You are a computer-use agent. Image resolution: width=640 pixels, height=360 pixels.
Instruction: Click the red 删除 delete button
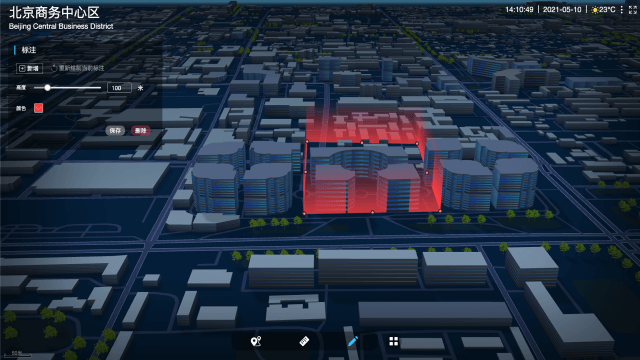[140, 131]
